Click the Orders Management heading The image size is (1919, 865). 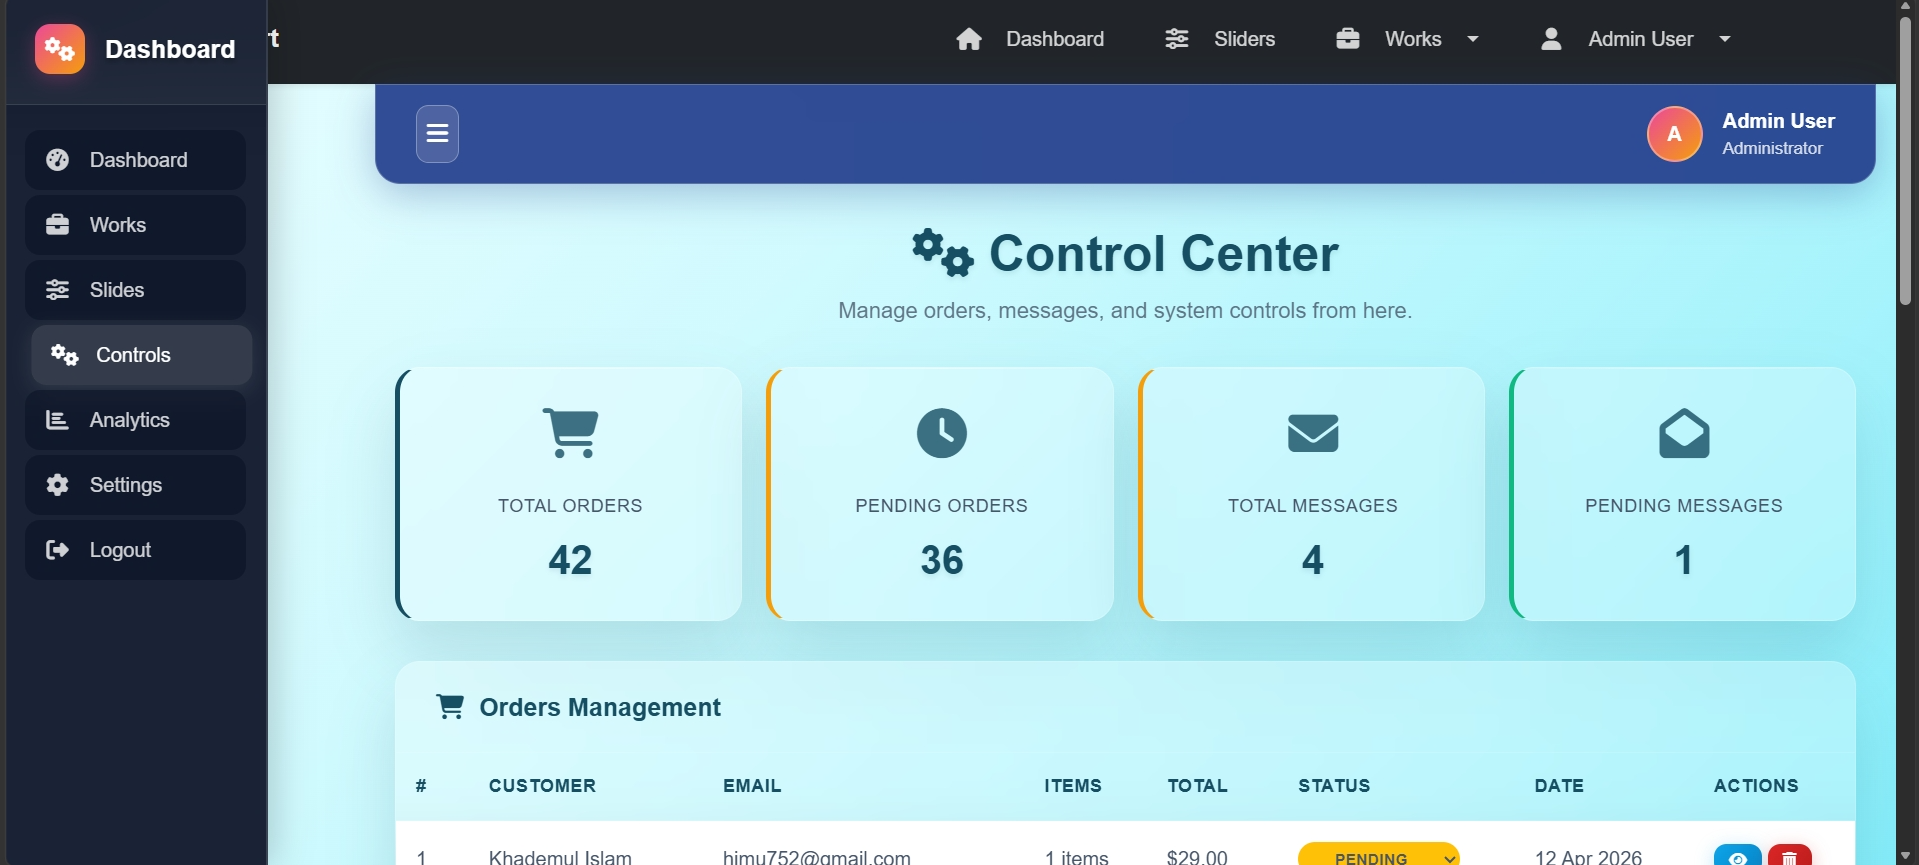pyautogui.click(x=600, y=707)
